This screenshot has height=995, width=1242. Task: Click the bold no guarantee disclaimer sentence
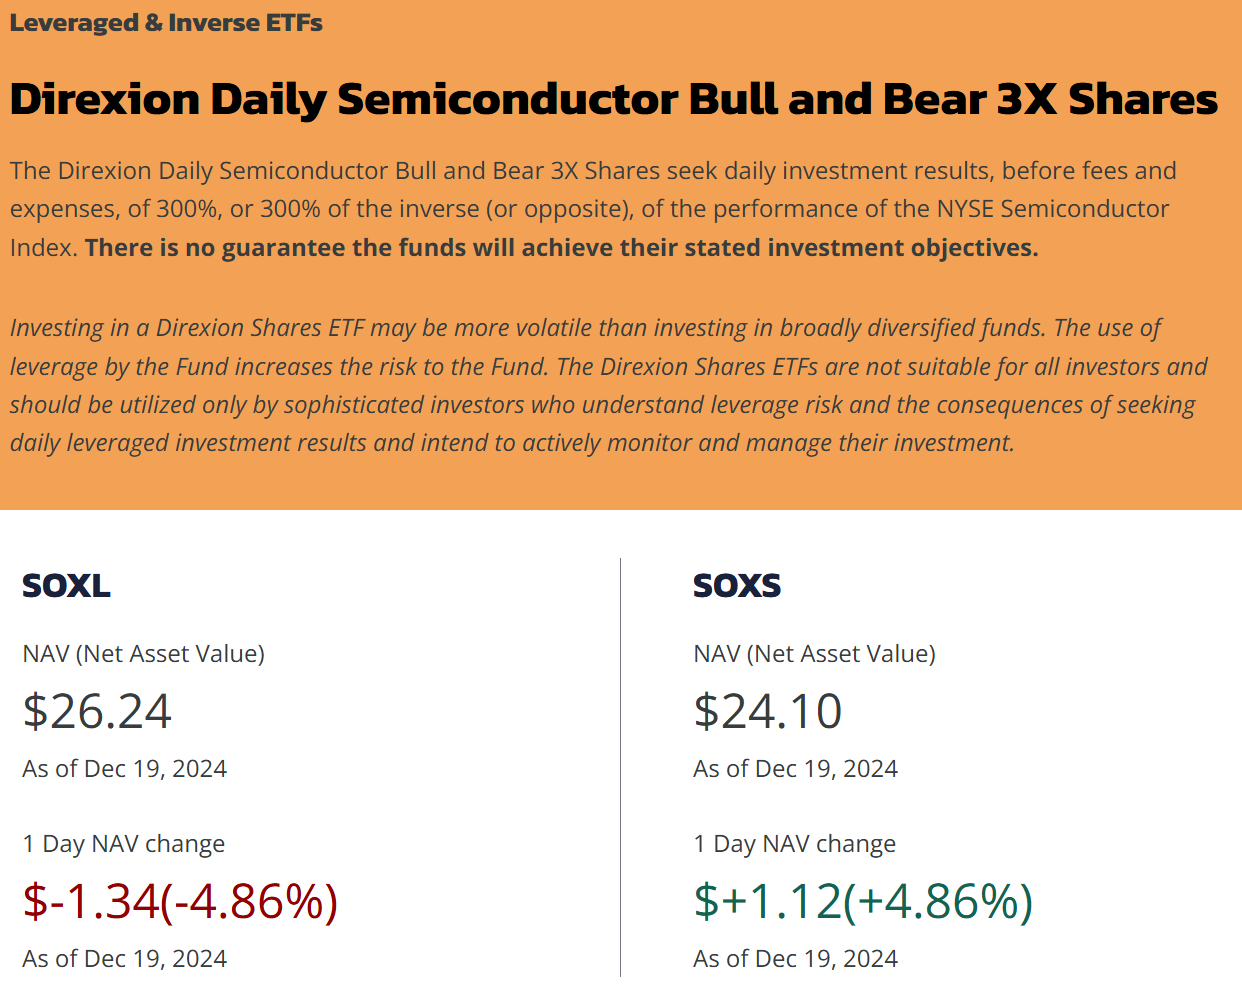[562, 248]
